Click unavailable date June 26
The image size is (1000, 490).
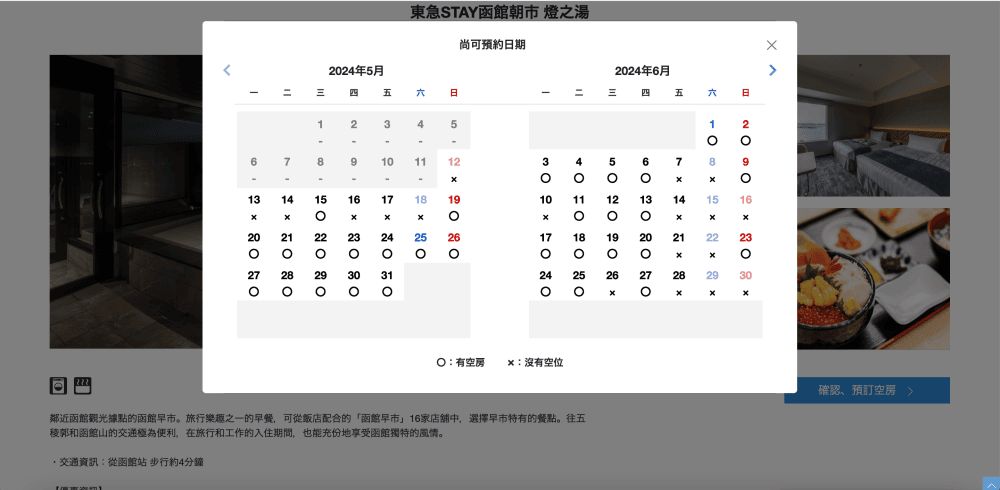point(612,283)
